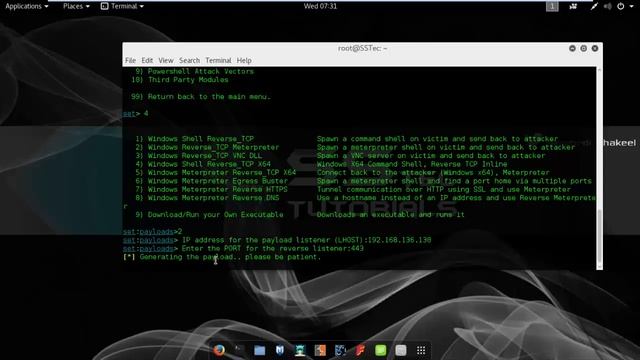Click workspace indicator 1 in top bar

coord(552,6)
